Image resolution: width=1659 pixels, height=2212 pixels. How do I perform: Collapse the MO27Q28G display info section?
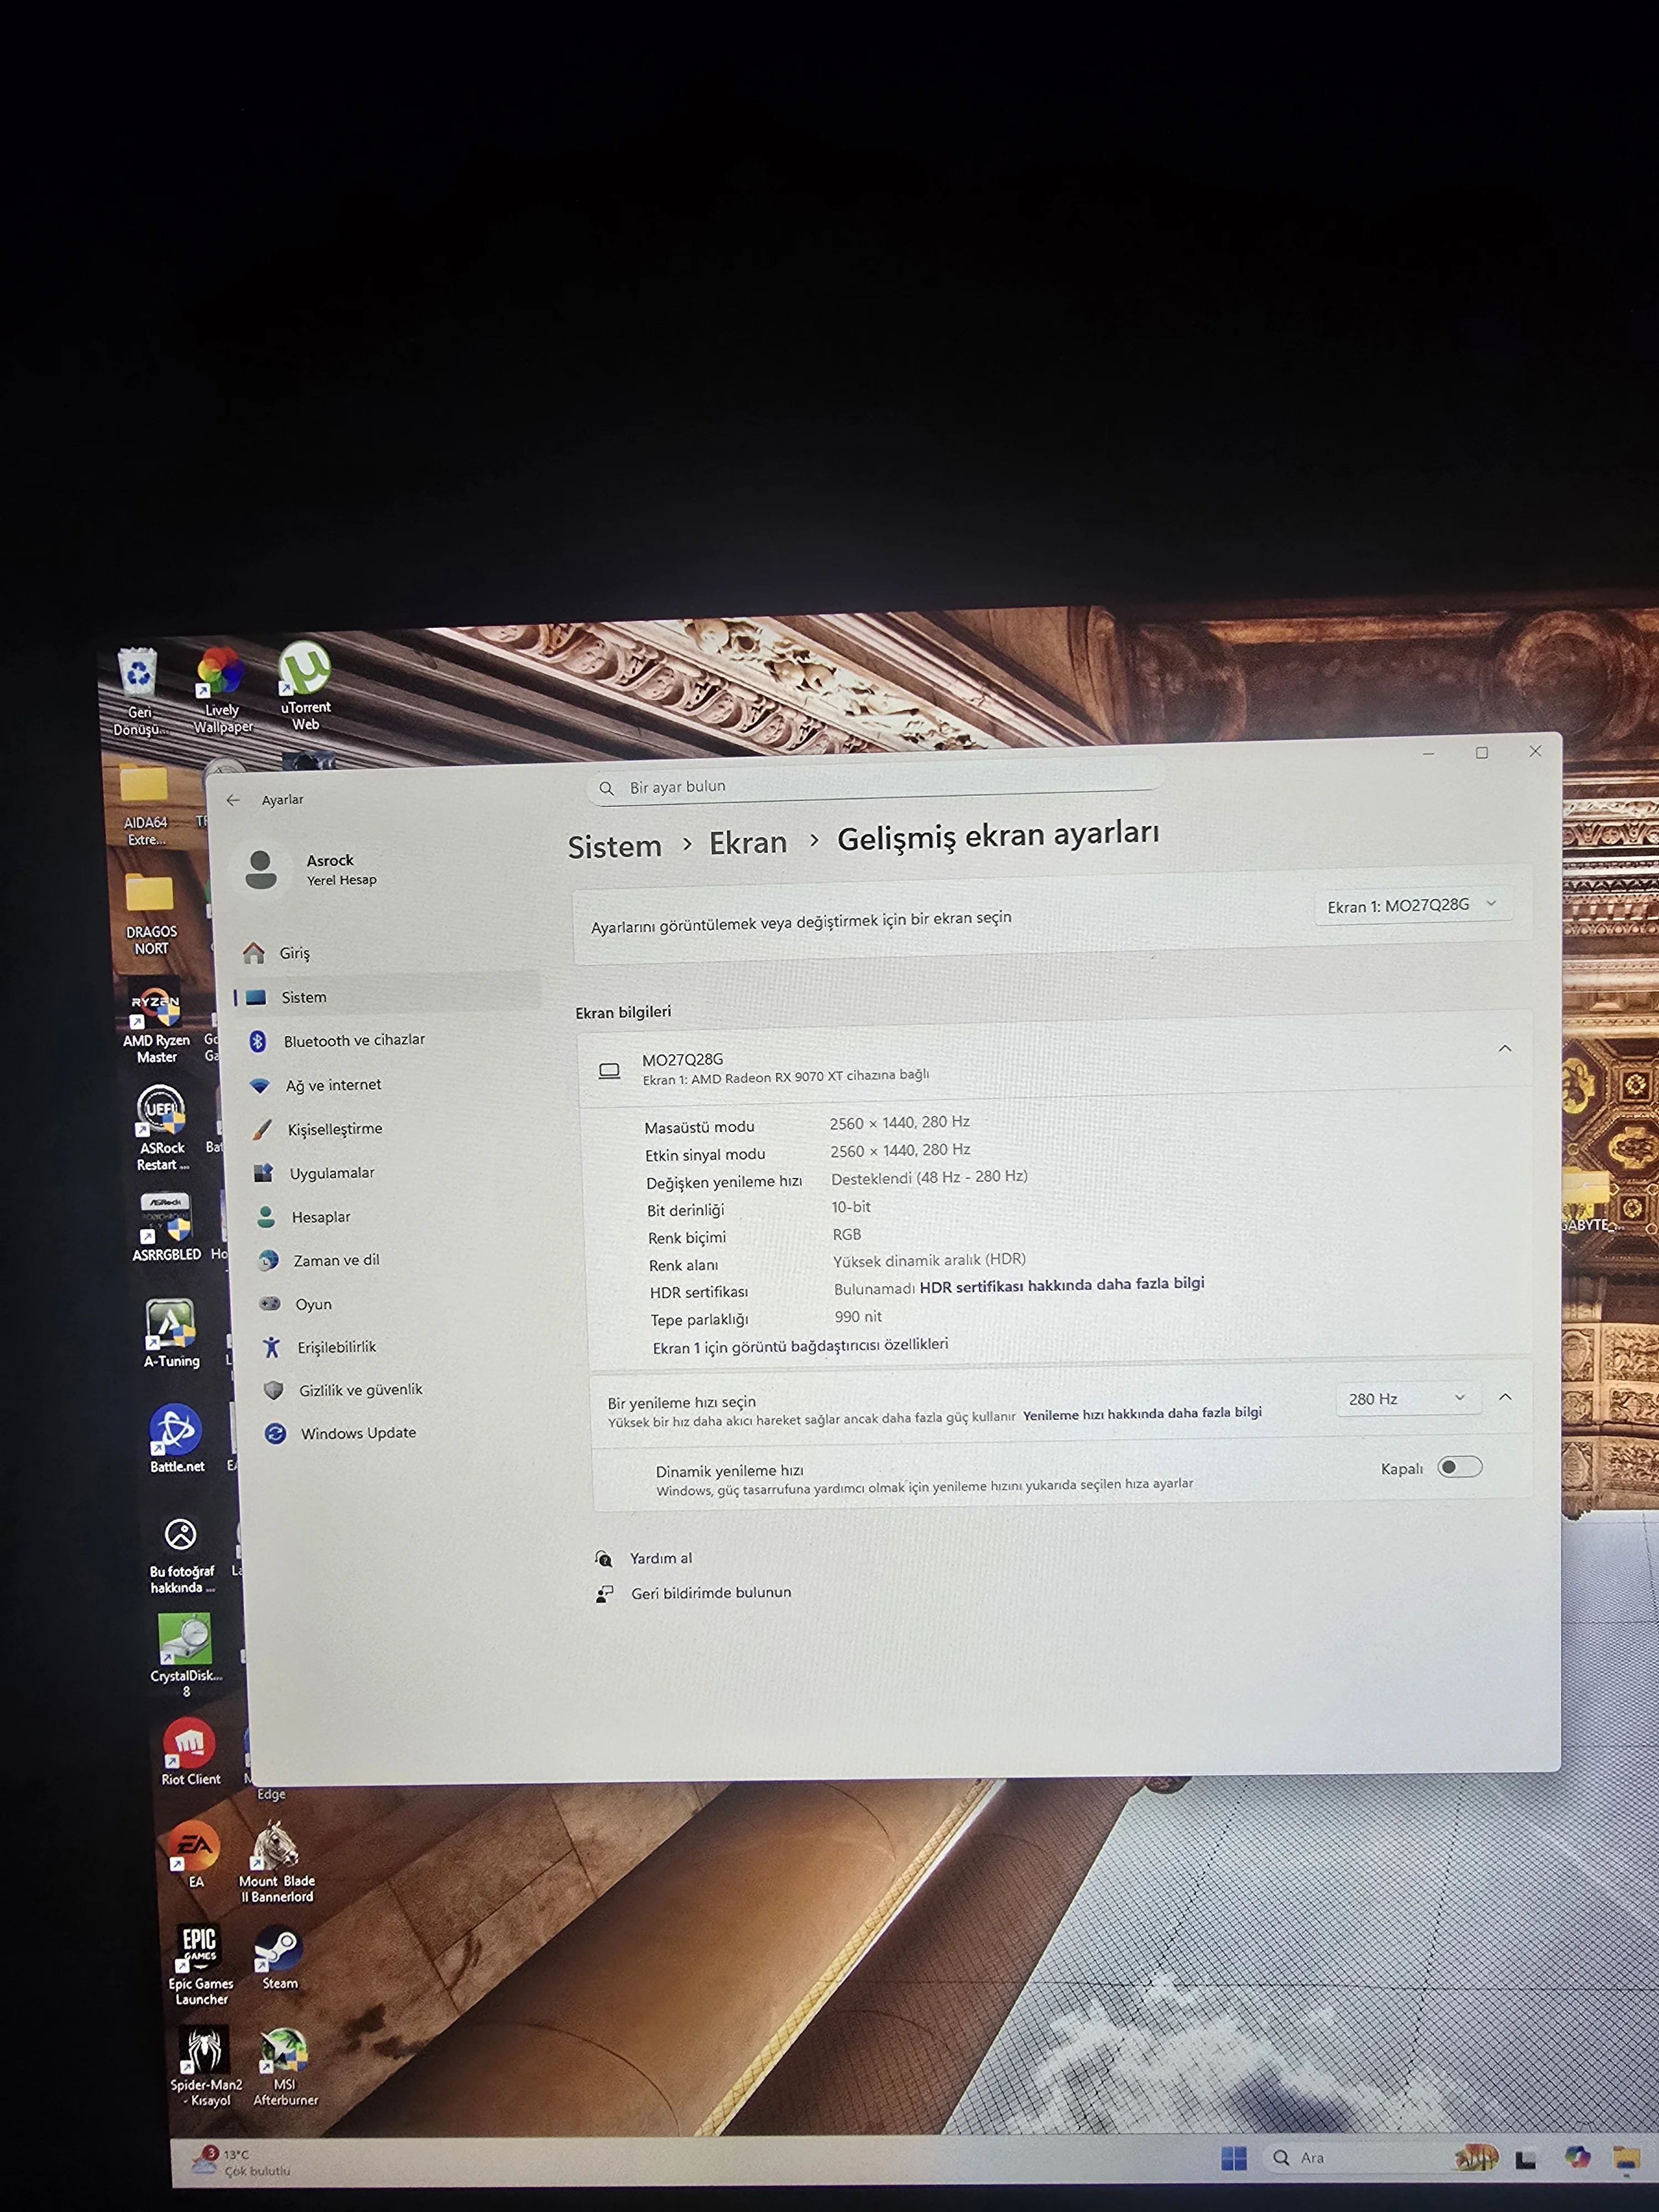coord(1504,1048)
